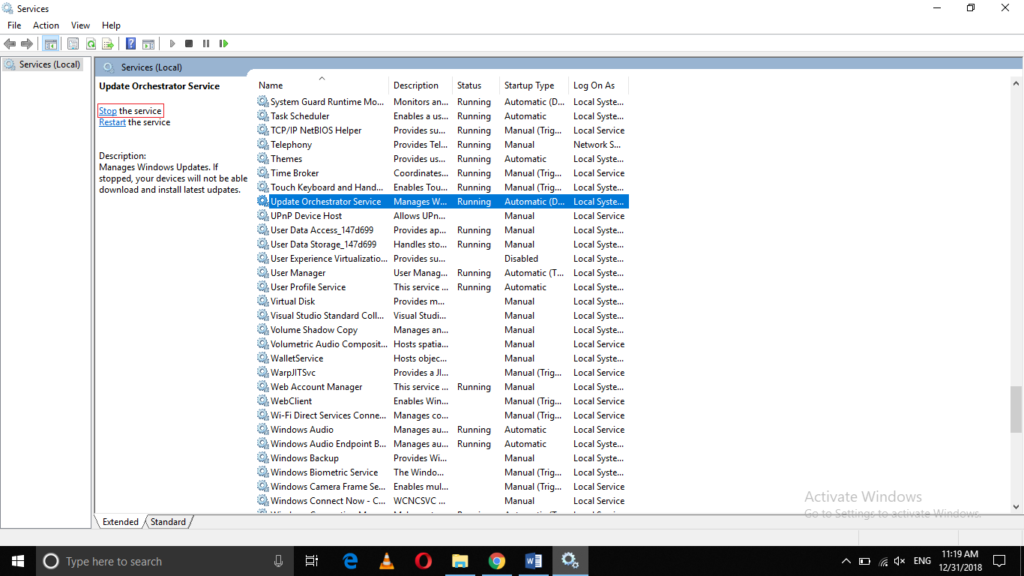Viewport: 1024px width, 576px height.
Task: Open the Windows Start menu
Action: coord(18,561)
